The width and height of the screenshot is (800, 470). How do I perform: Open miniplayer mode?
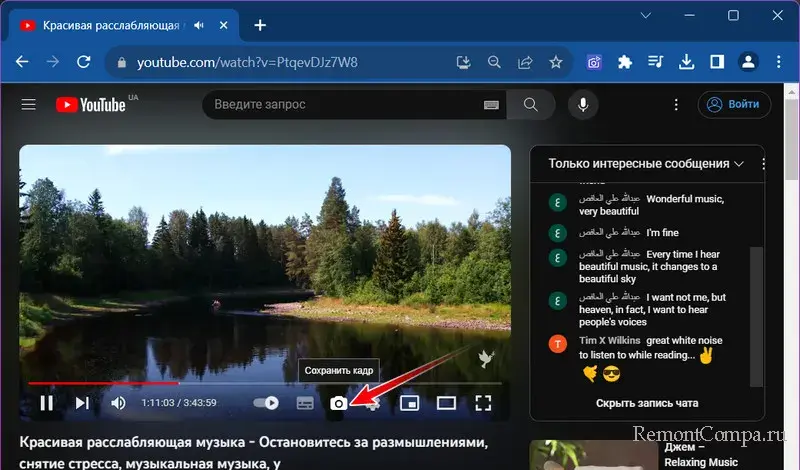point(409,403)
